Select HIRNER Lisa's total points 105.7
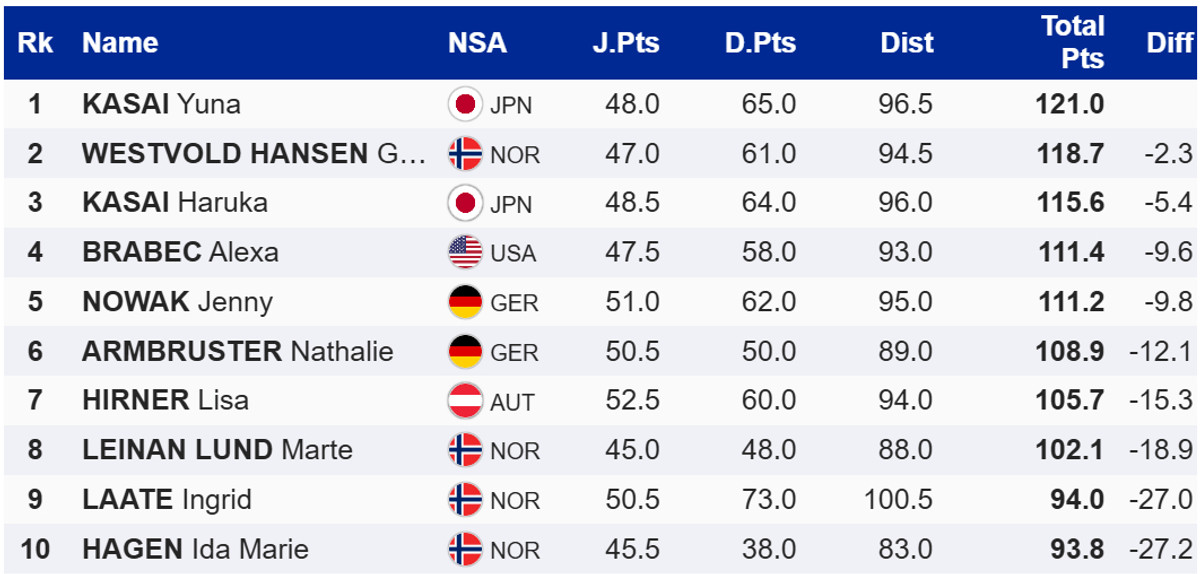The height and width of the screenshot is (574, 1200). click(x=1072, y=401)
